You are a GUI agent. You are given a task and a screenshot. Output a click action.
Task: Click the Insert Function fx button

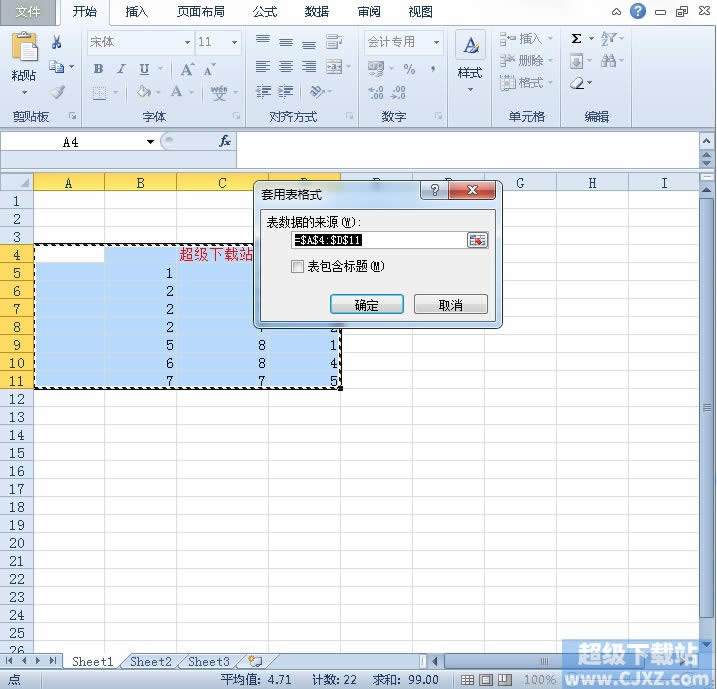coord(225,141)
